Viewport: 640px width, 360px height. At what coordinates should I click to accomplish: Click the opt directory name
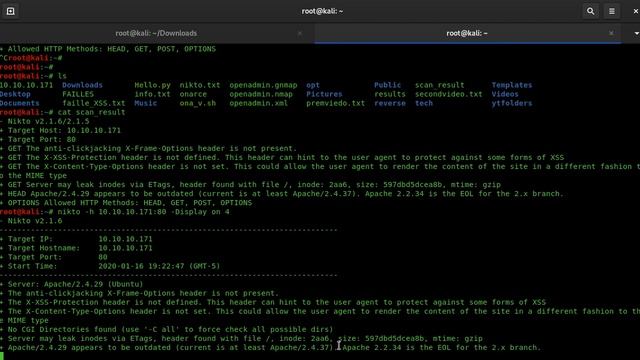pos(313,85)
